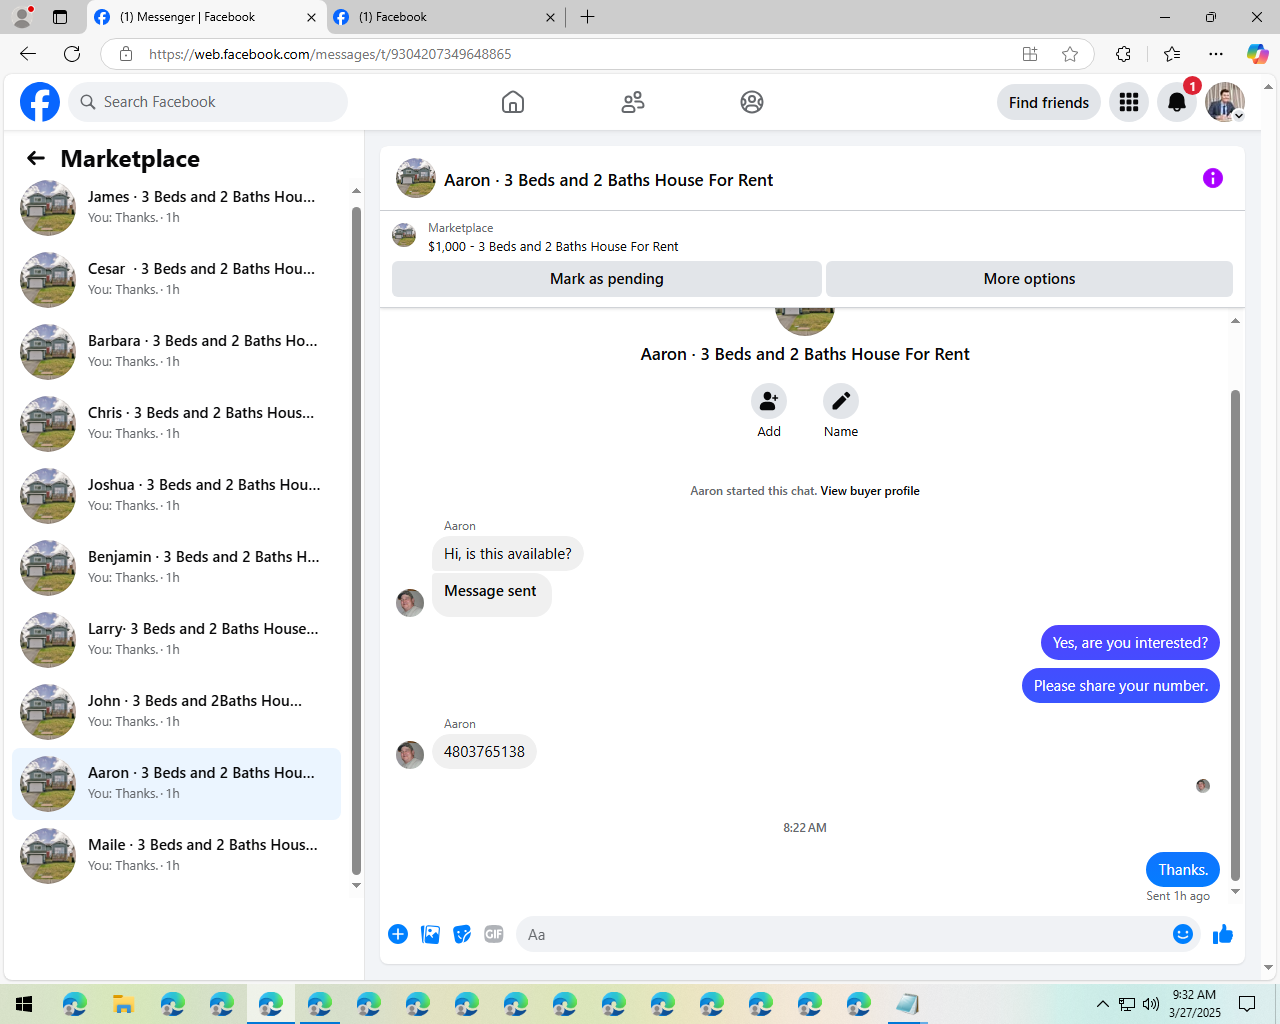Viewport: 1280px width, 1024px height.
Task: Click Mark as pending button
Action: pos(607,279)
